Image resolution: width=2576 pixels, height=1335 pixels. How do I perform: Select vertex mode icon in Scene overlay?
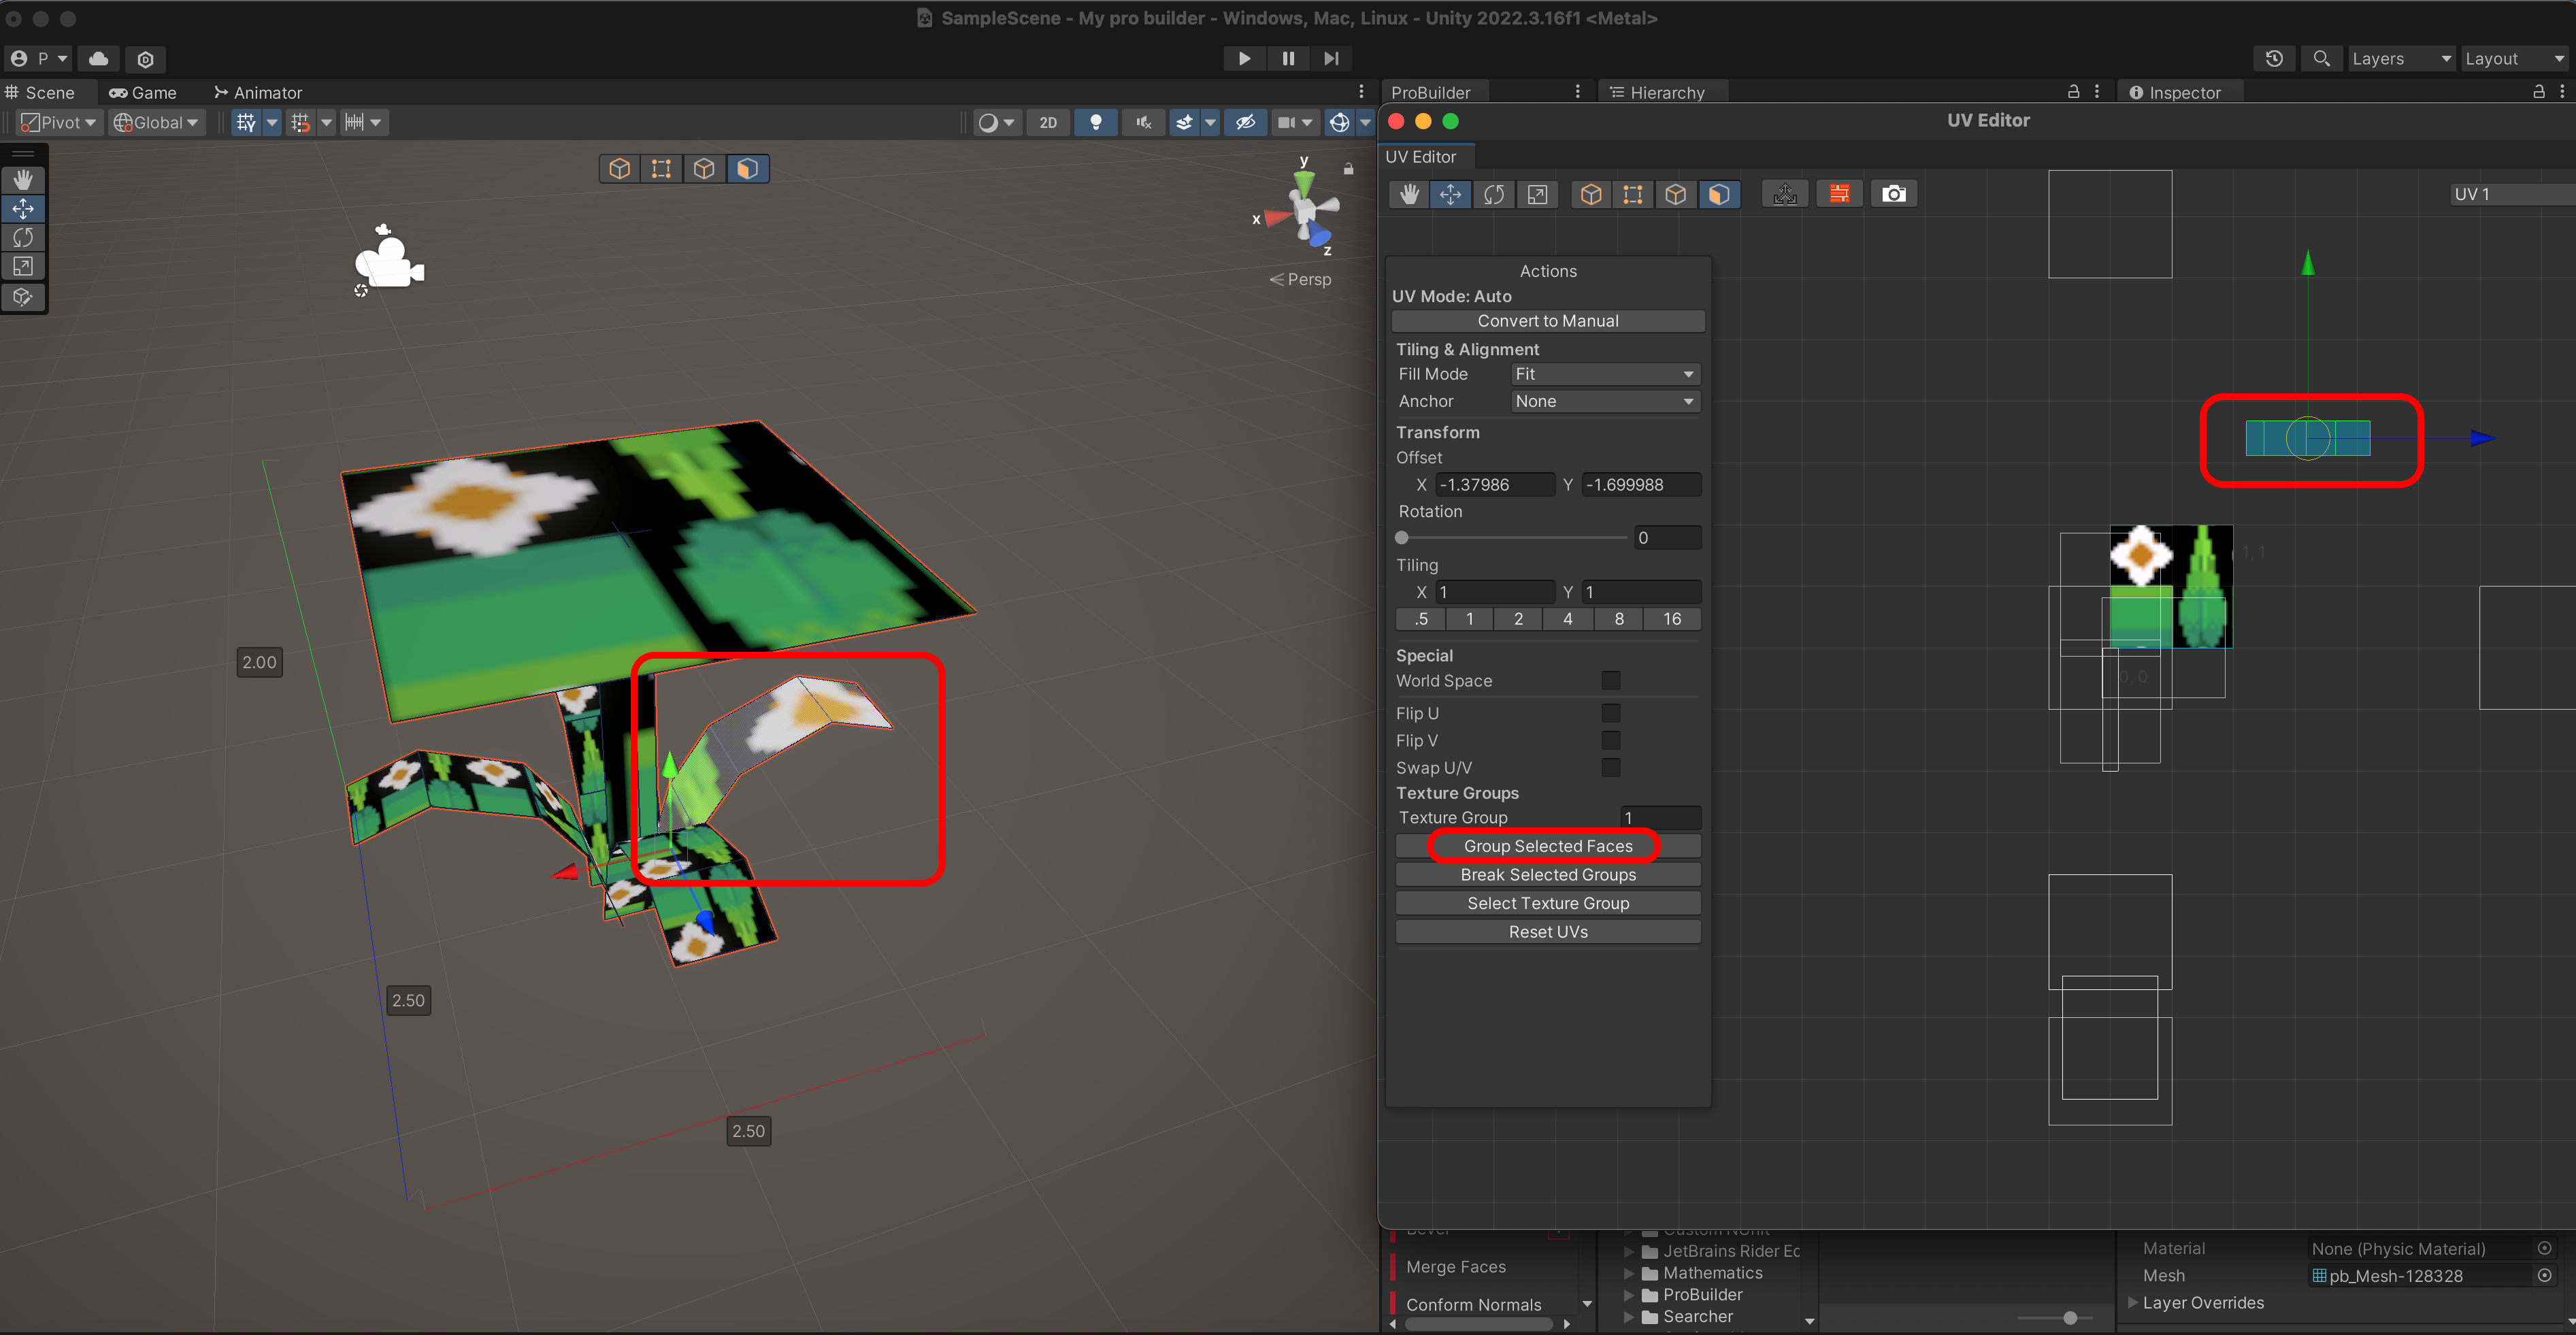[661, 168]
